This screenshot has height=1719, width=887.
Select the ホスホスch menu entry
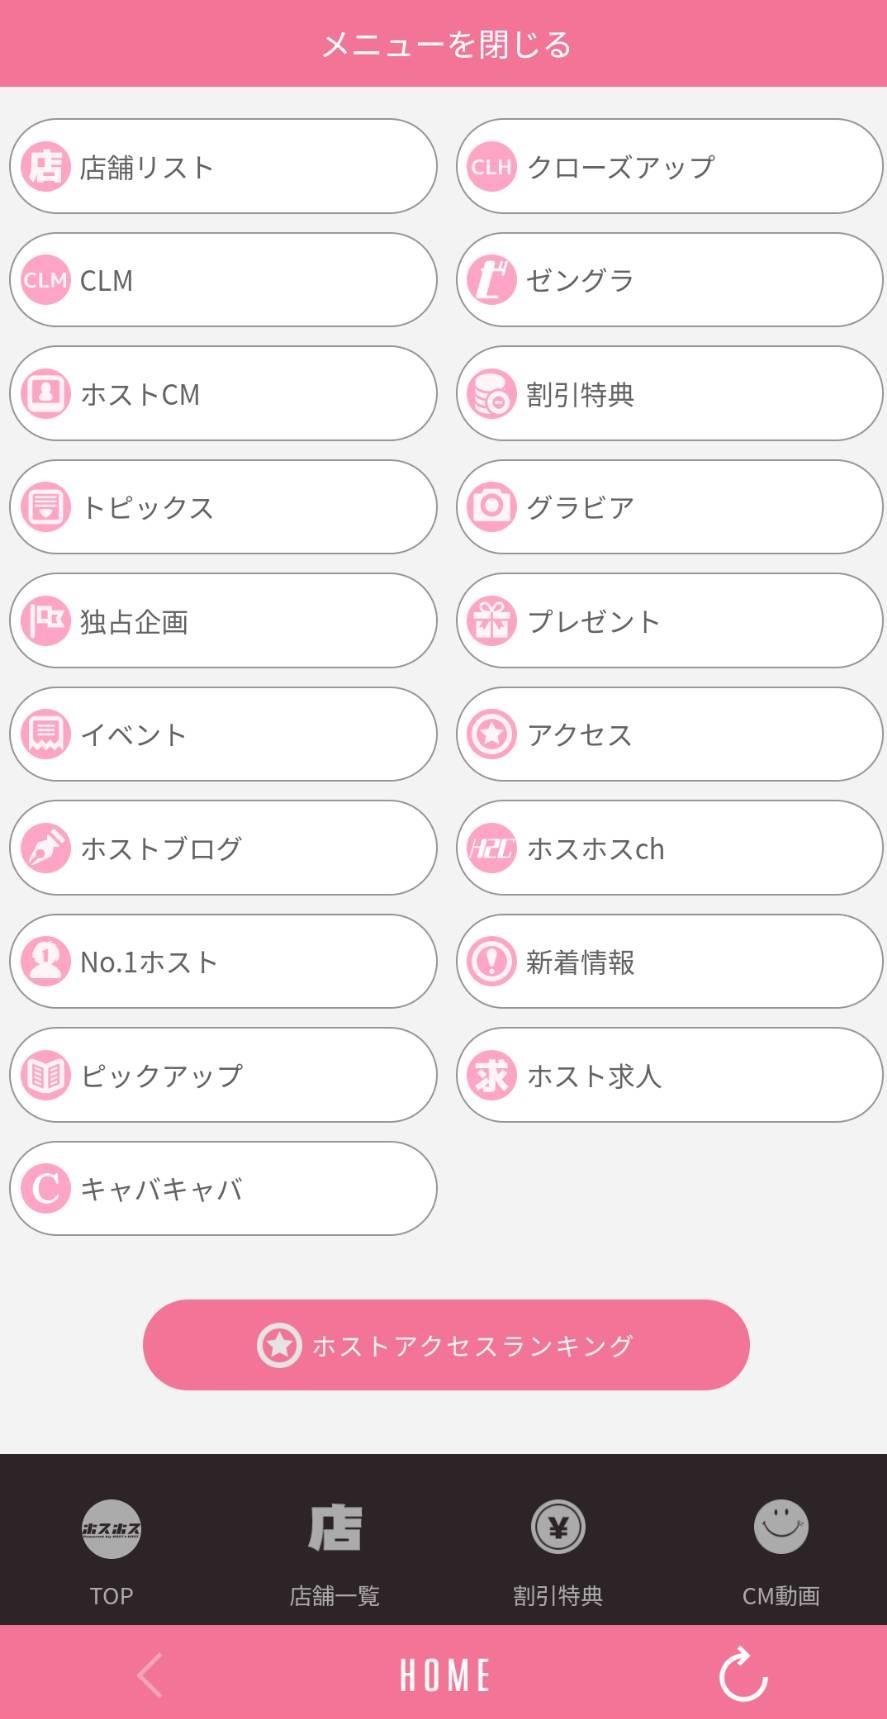(x=670, y=847)
